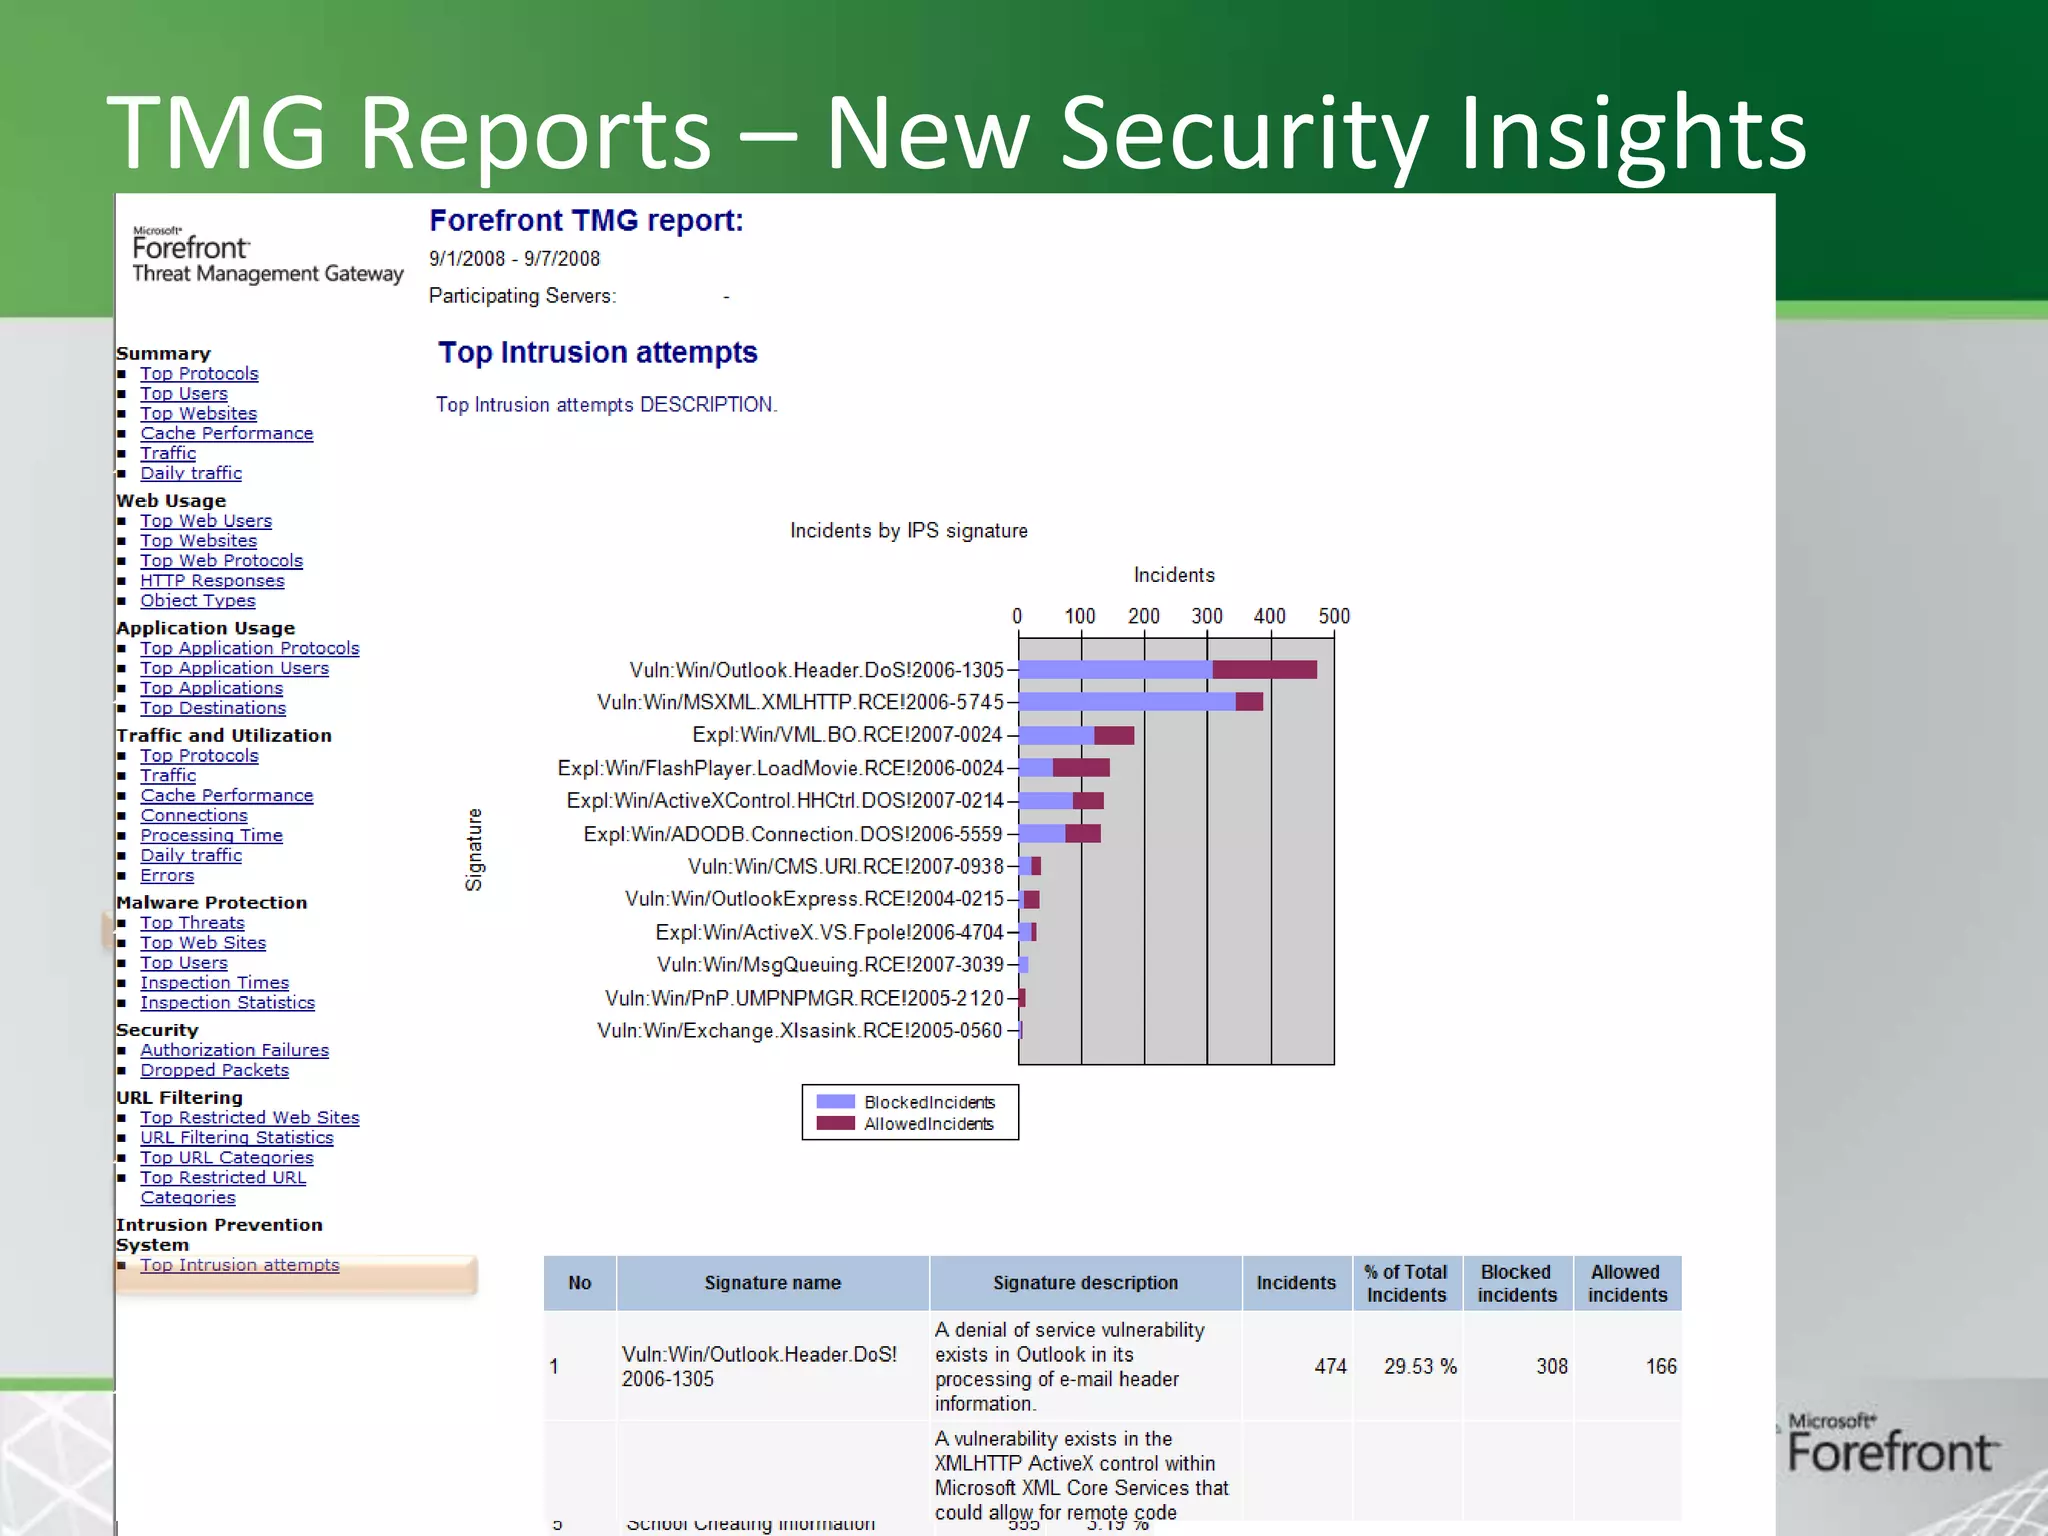
Task: Click the '% of Total Incidents' header
Action: pos(1407,1283)
